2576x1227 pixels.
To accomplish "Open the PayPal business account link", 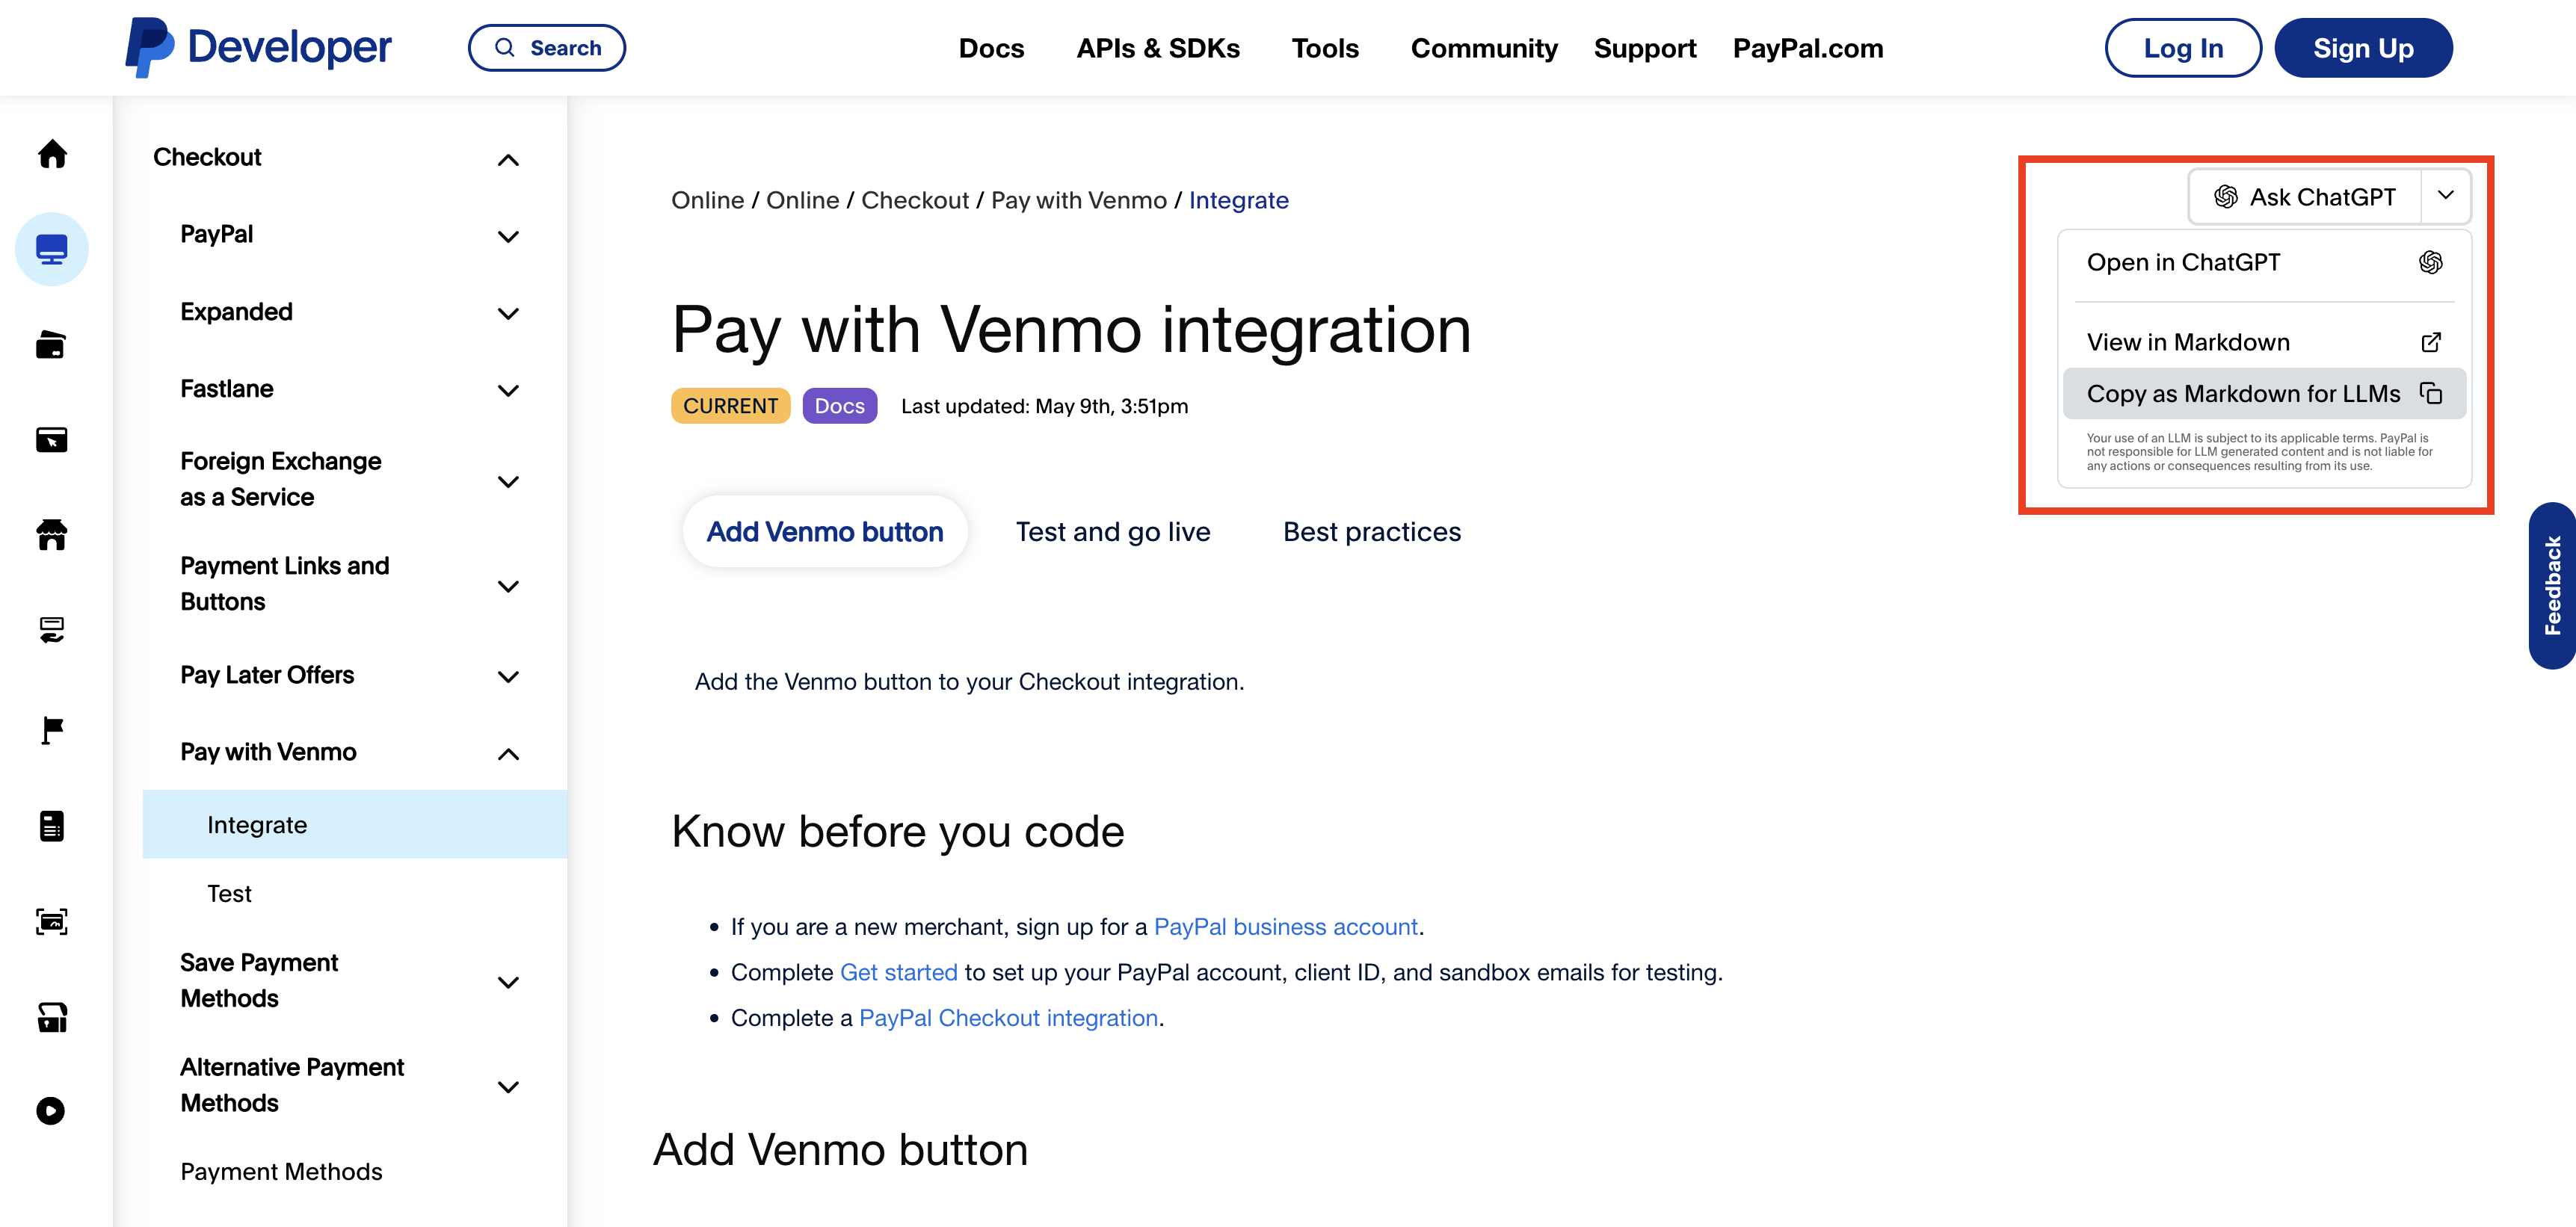I will (1285, 927).
